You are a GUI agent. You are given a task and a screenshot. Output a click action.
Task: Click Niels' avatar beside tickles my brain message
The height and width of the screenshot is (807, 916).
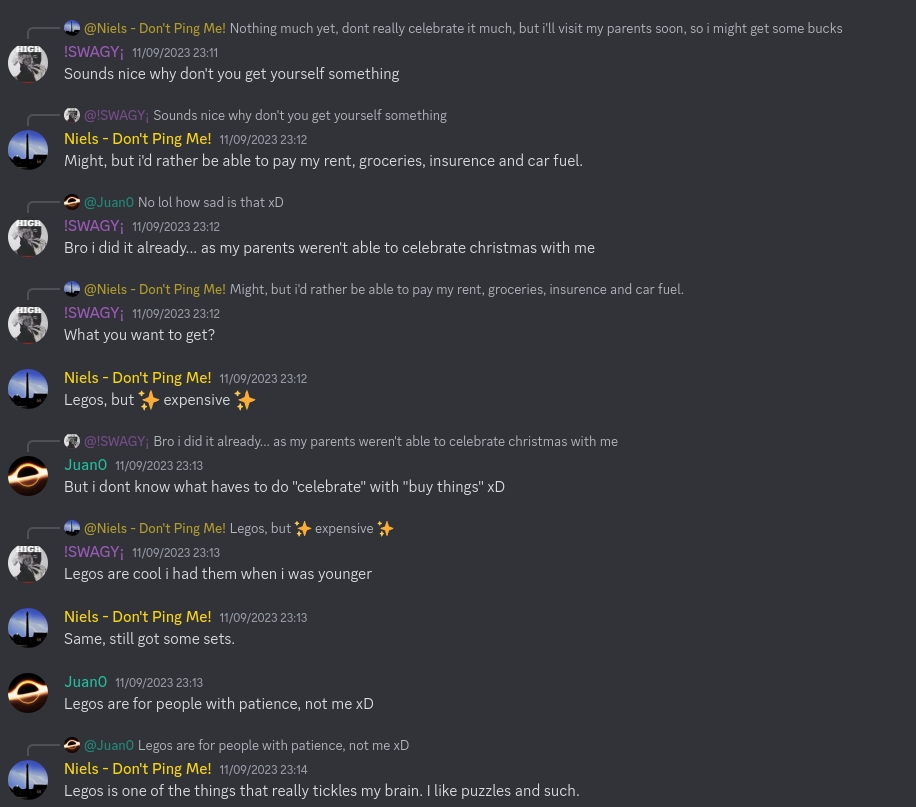[27, 780]
